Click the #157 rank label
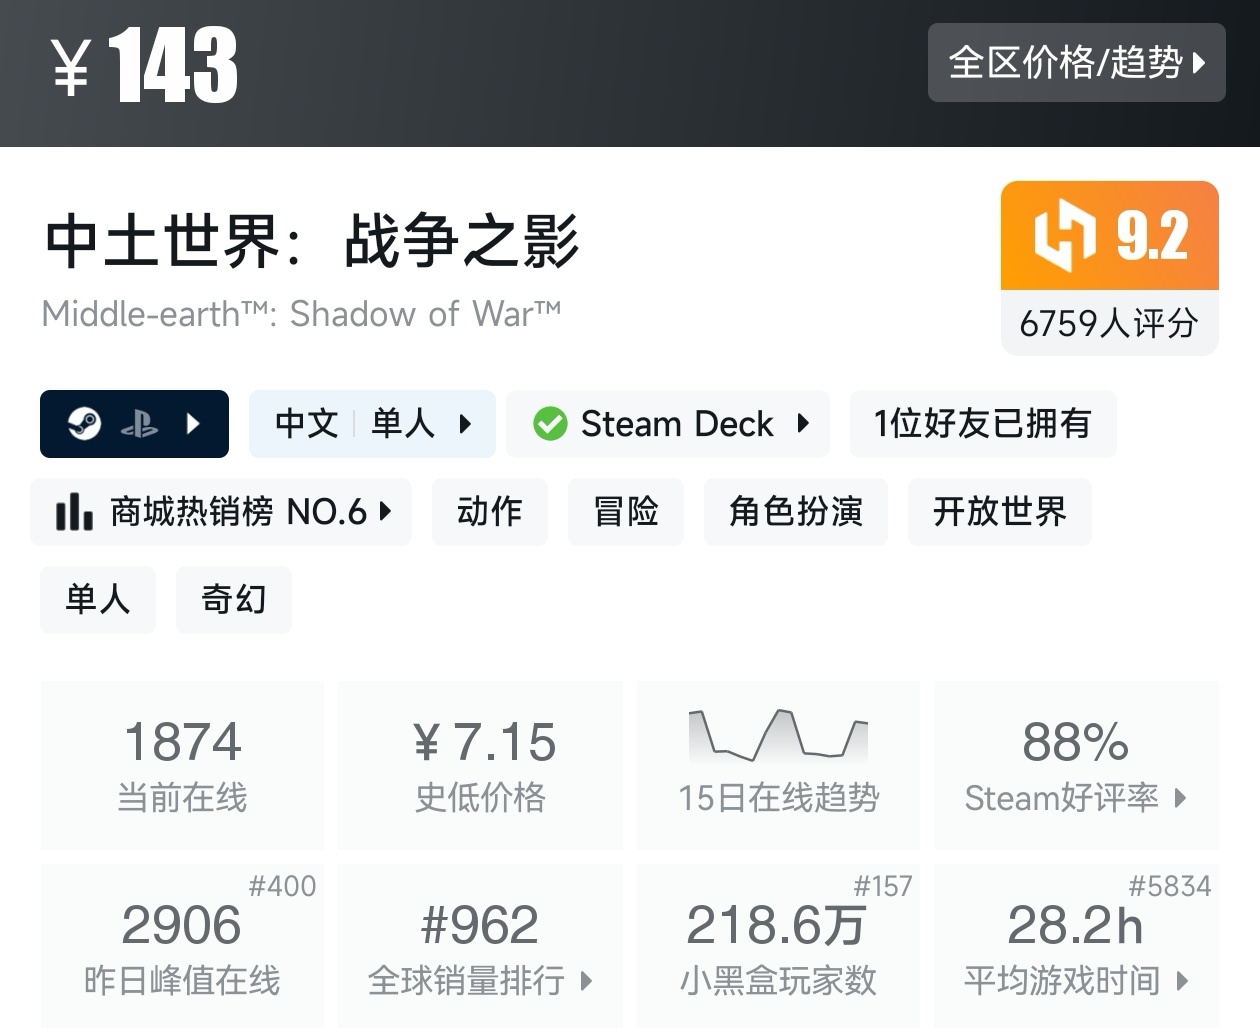The height and width of the screenshot is (1028, 1260). tap(882, 886)
